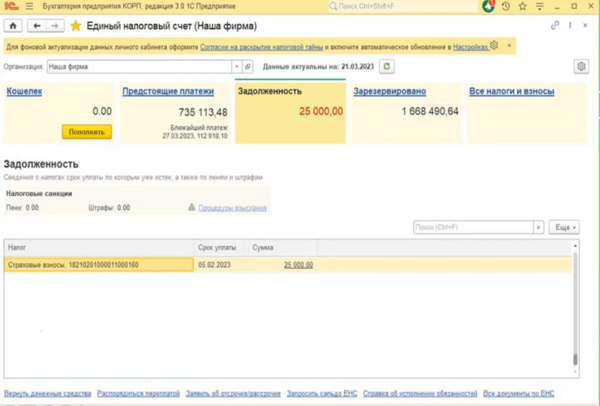The image size is (600, 406).
Task: Open 1C main menu hamburger icon
Action: [x=25, y=7]
